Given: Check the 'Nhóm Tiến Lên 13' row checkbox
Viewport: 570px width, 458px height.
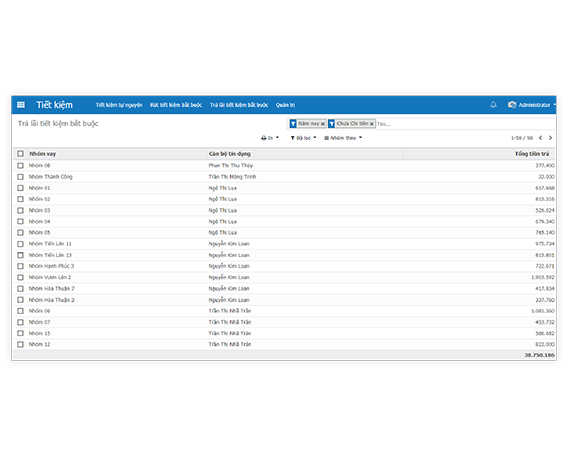Looking at the screenshot, I should 20,255.
